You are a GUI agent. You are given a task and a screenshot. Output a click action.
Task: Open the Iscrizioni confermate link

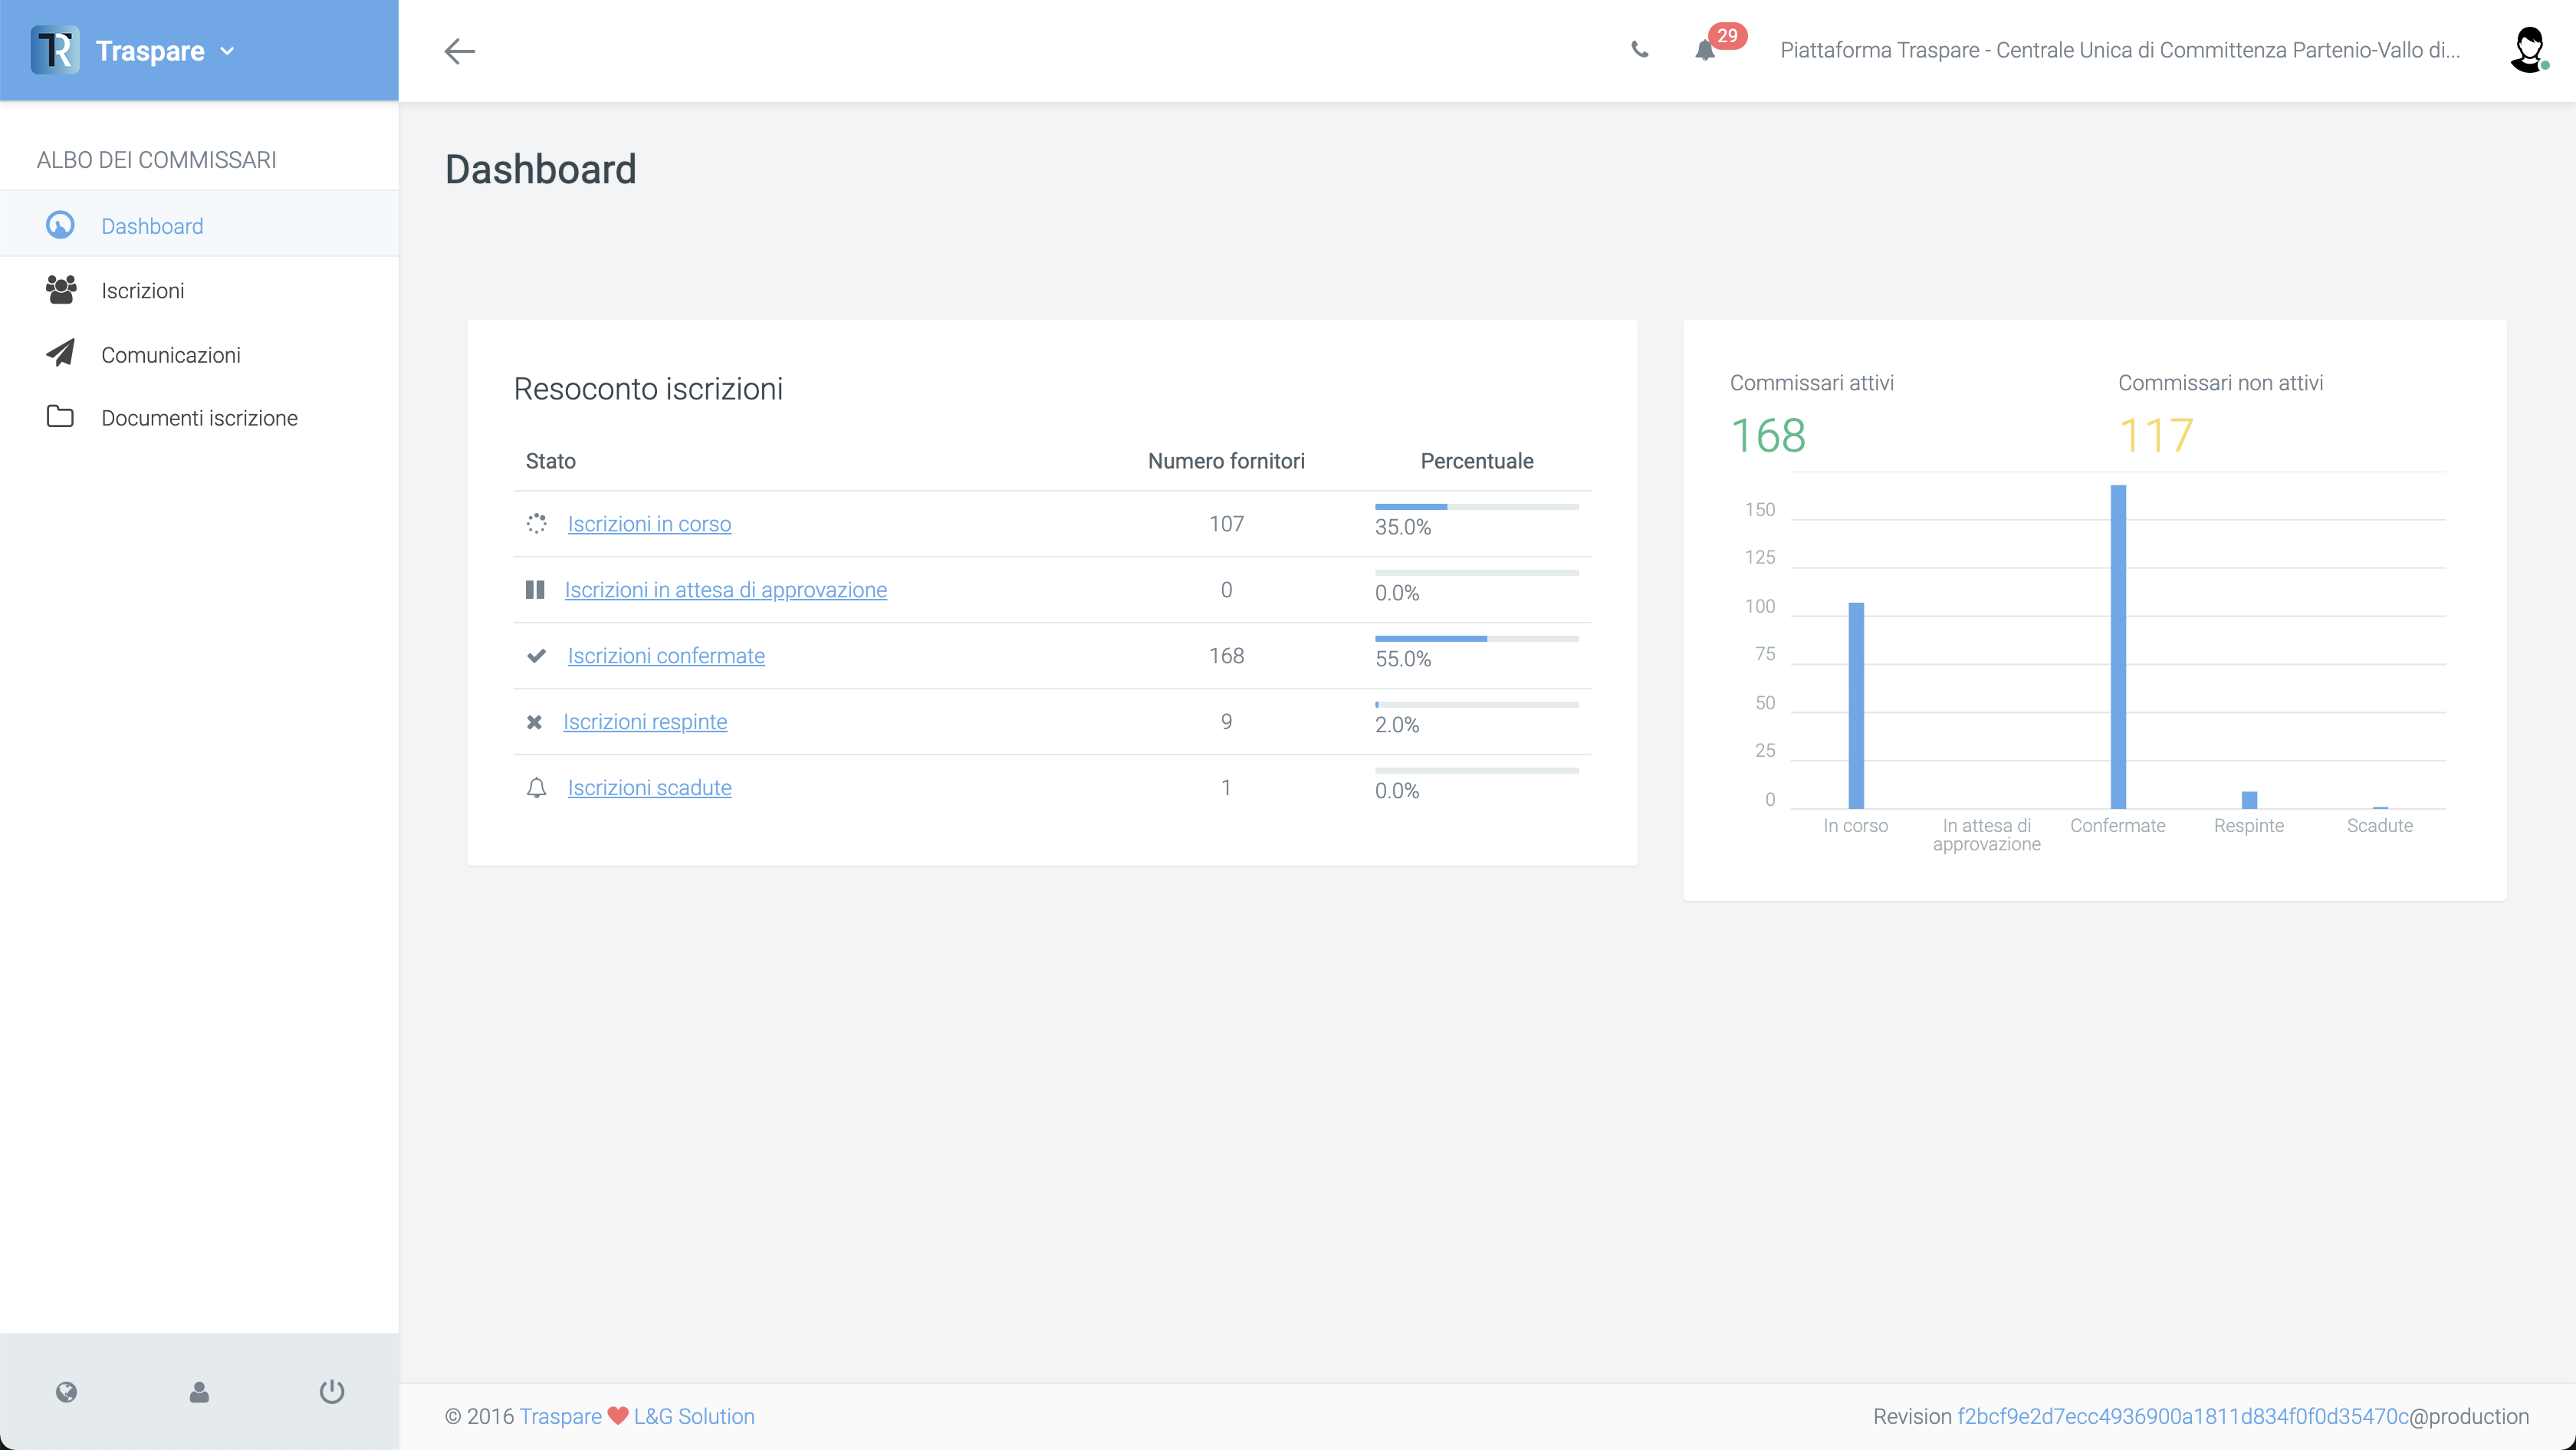[666, 656]
